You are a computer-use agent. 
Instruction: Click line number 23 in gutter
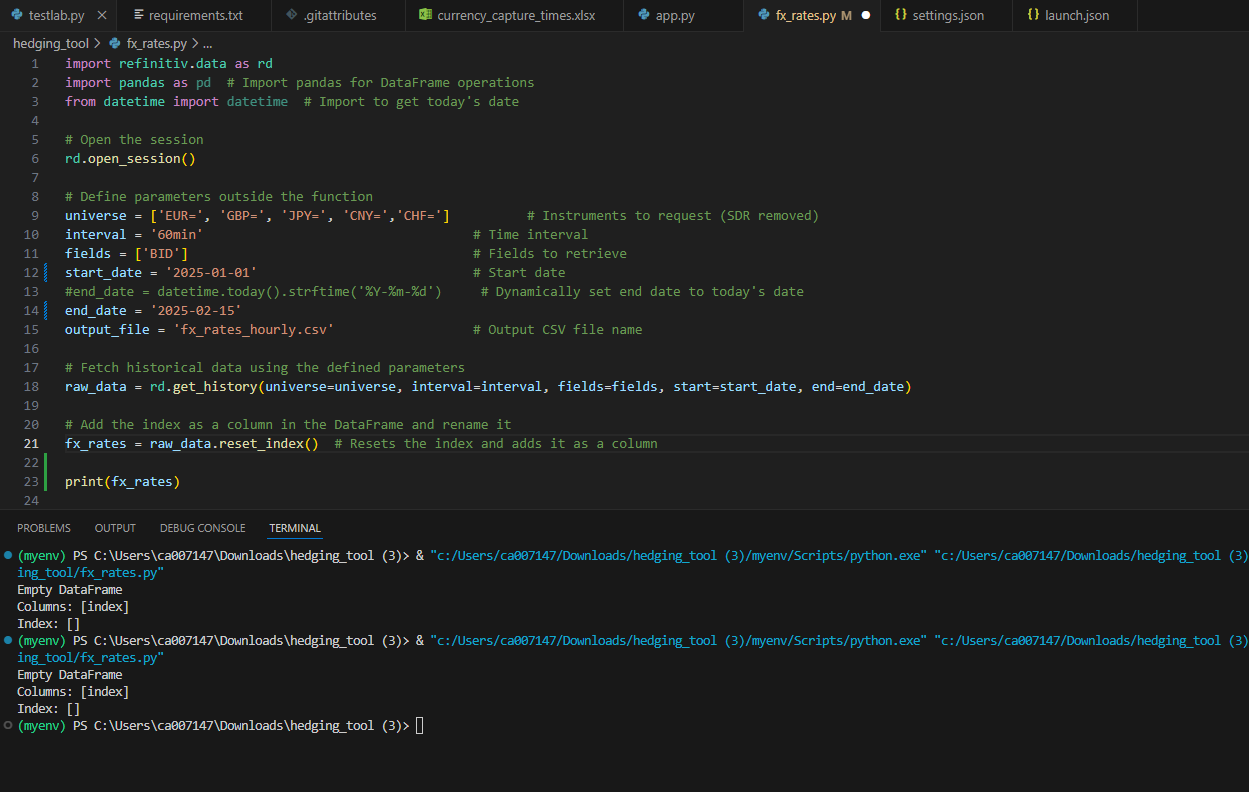coord(33,482)
